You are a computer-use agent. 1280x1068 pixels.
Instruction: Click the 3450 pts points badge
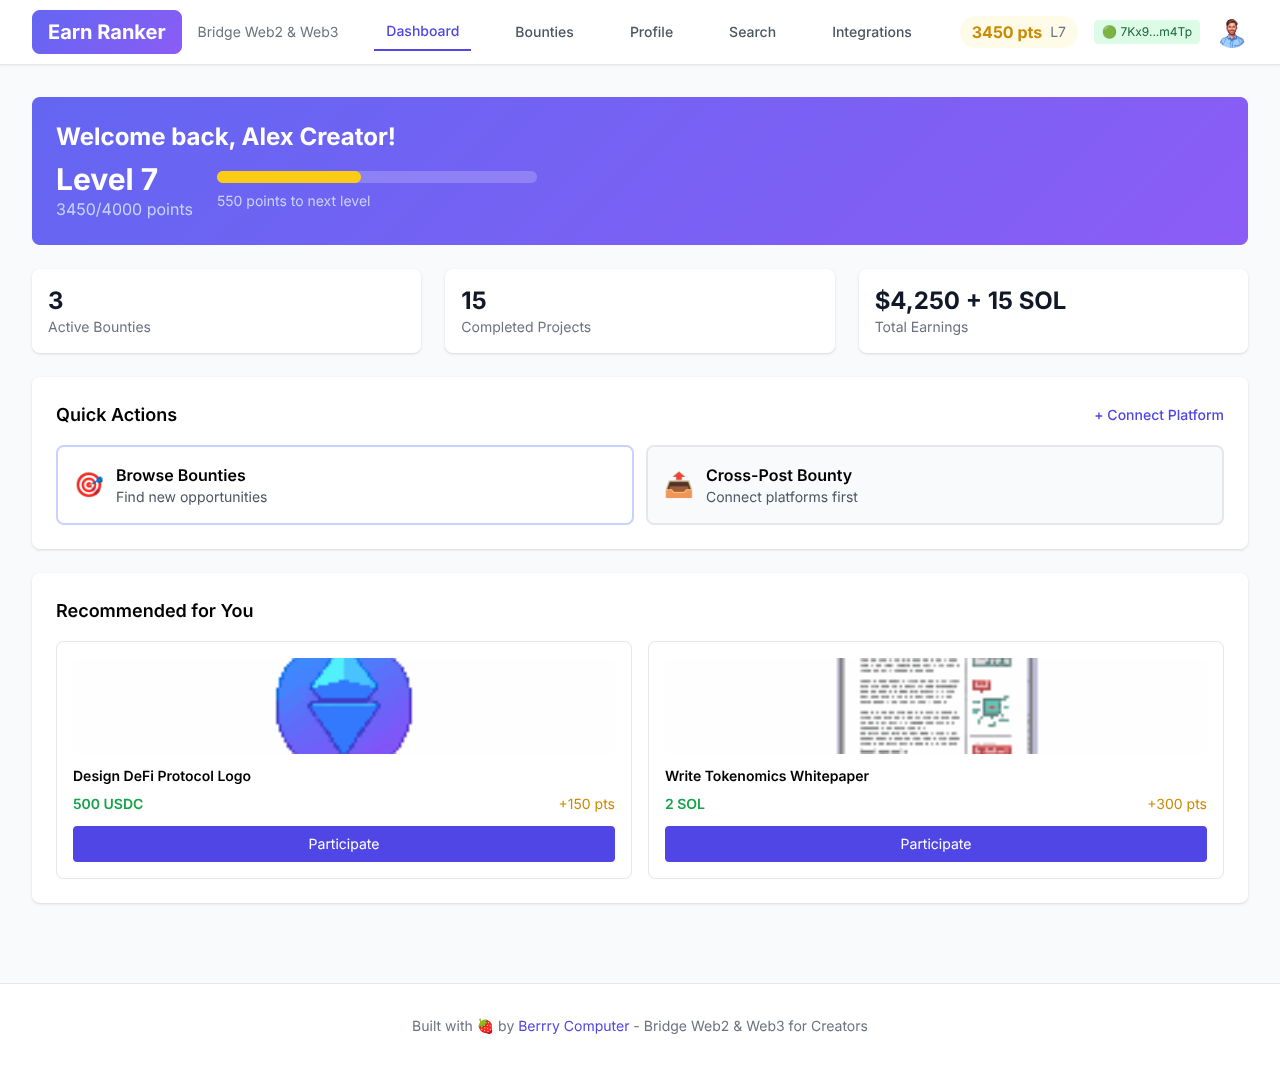click(1005, 31)
